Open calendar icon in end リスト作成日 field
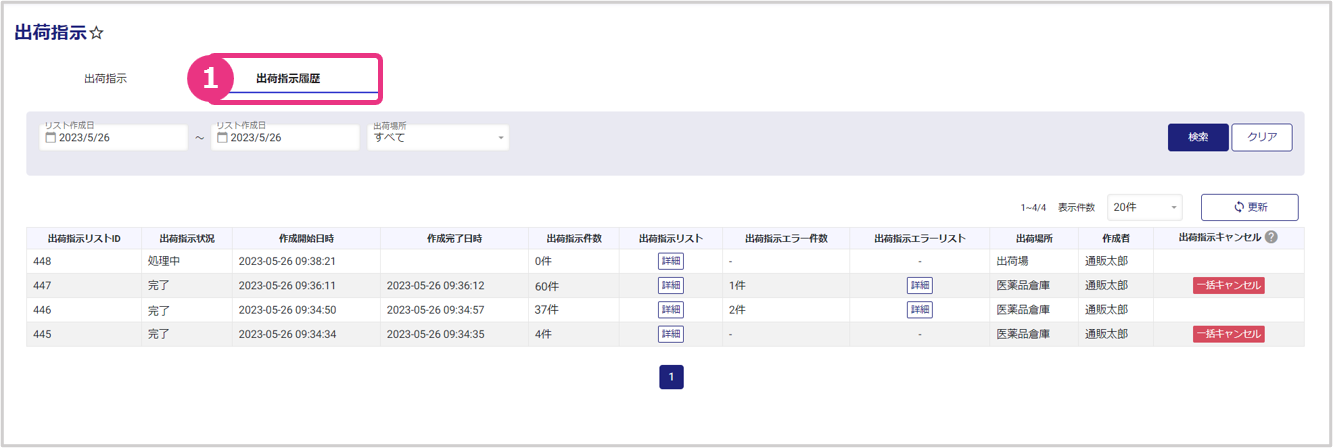1333x448 pixels. point(223,138)
